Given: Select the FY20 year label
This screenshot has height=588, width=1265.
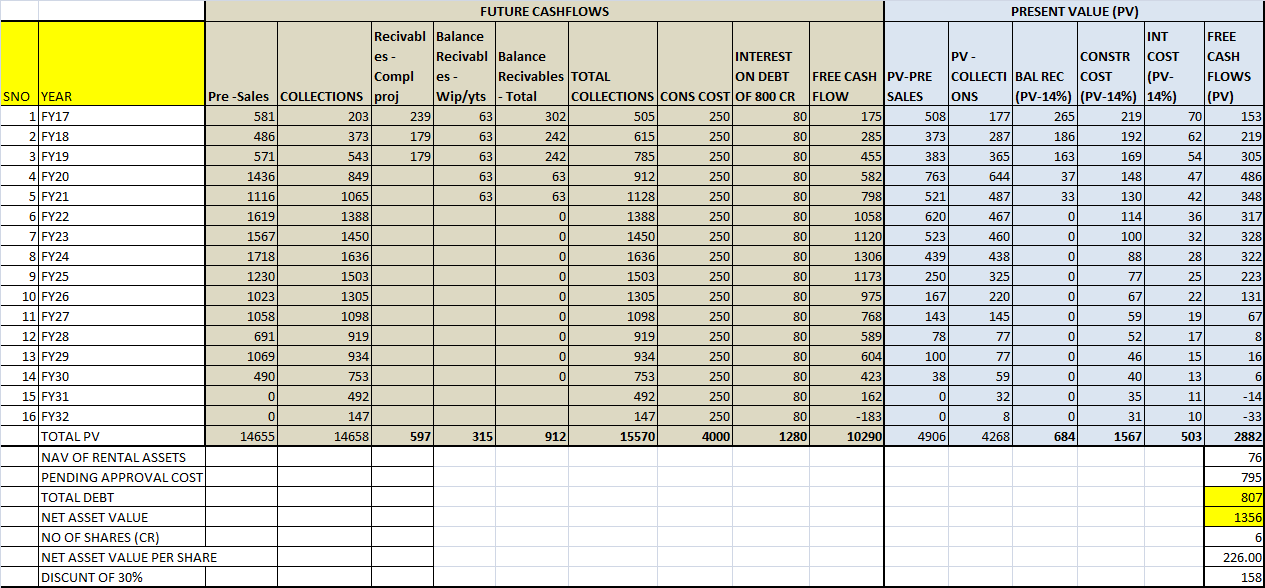Looking at the screenshot, I should point(120,176).
